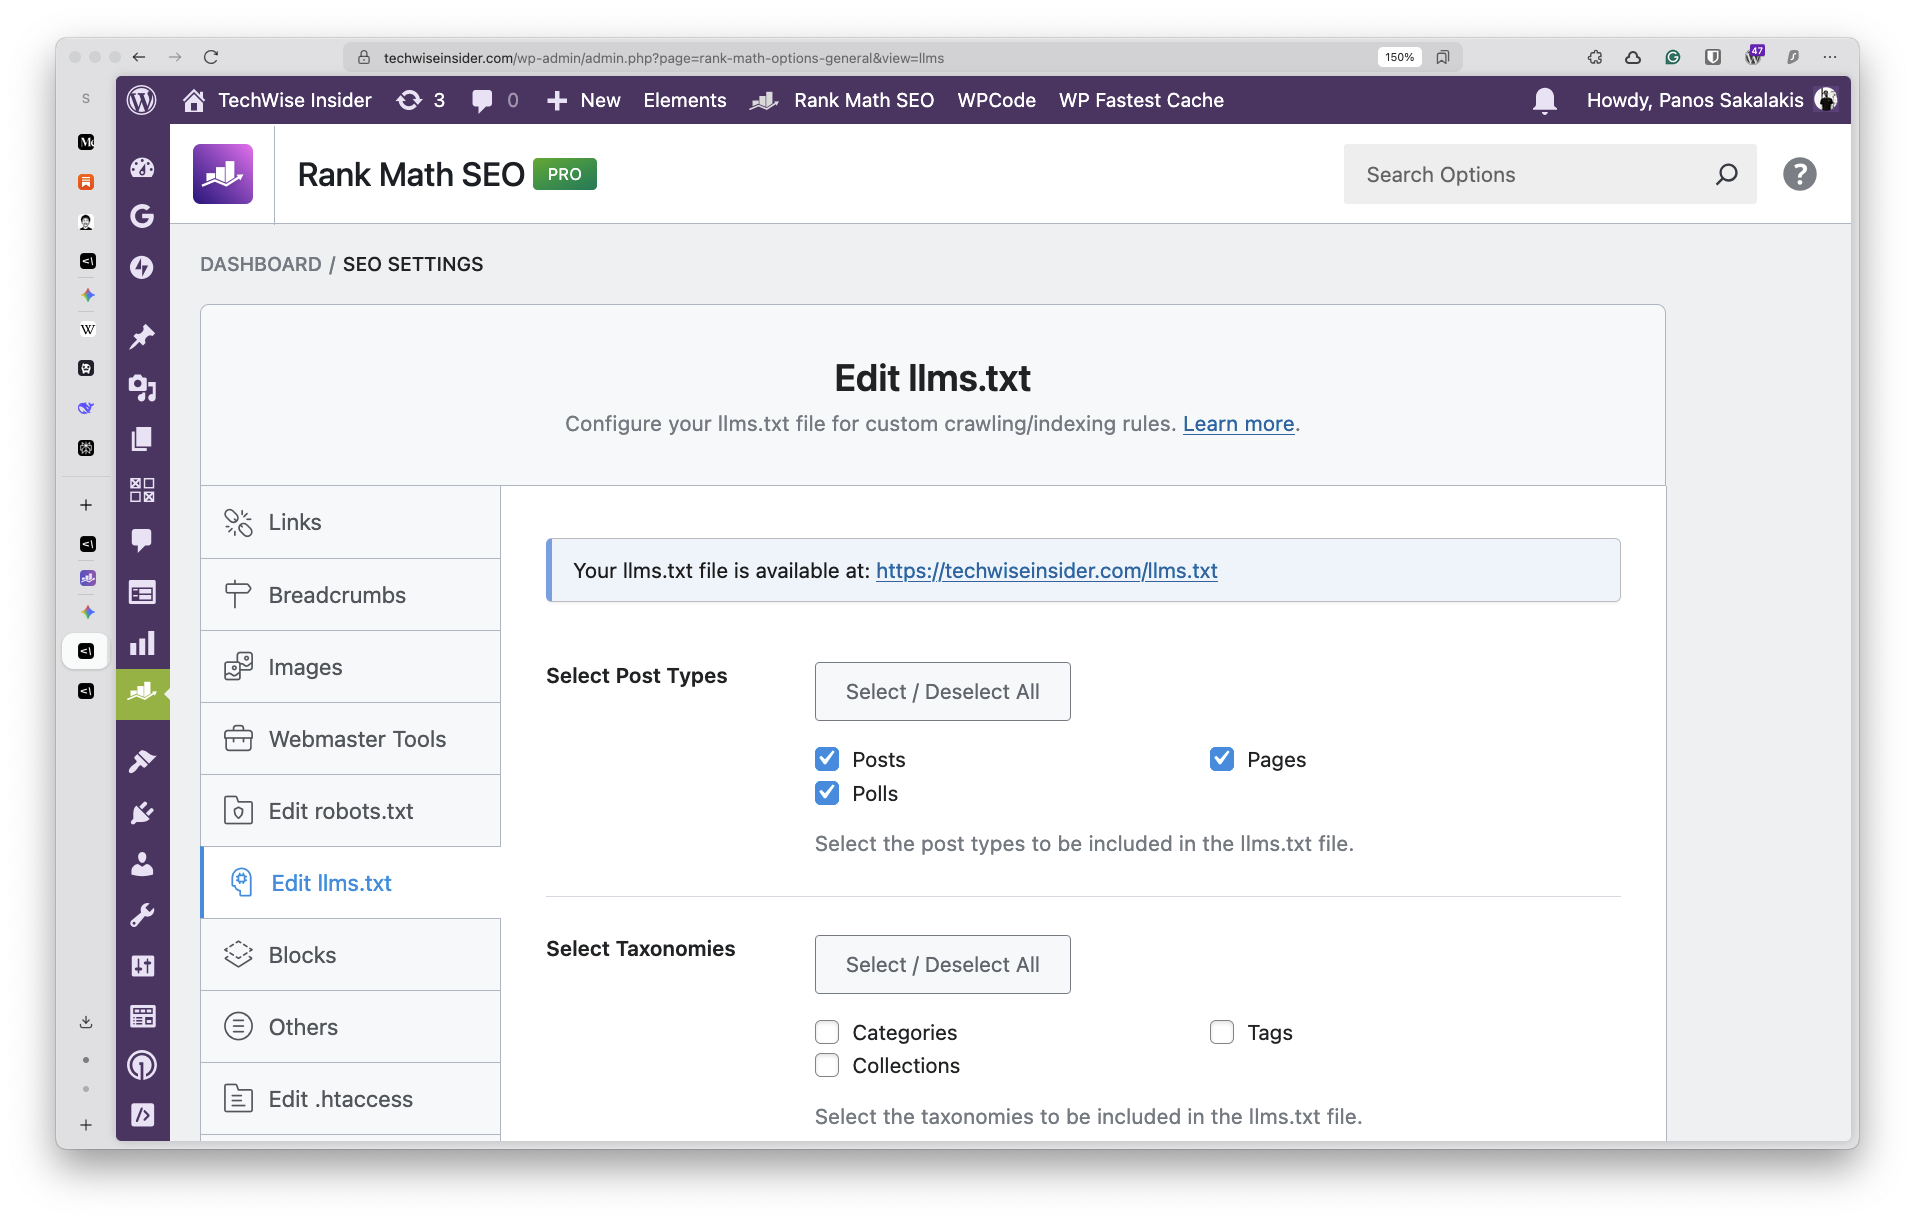Open Plugins via the plug sidebar icon
Screen dimensions: 1915x1223
[142, 813]
